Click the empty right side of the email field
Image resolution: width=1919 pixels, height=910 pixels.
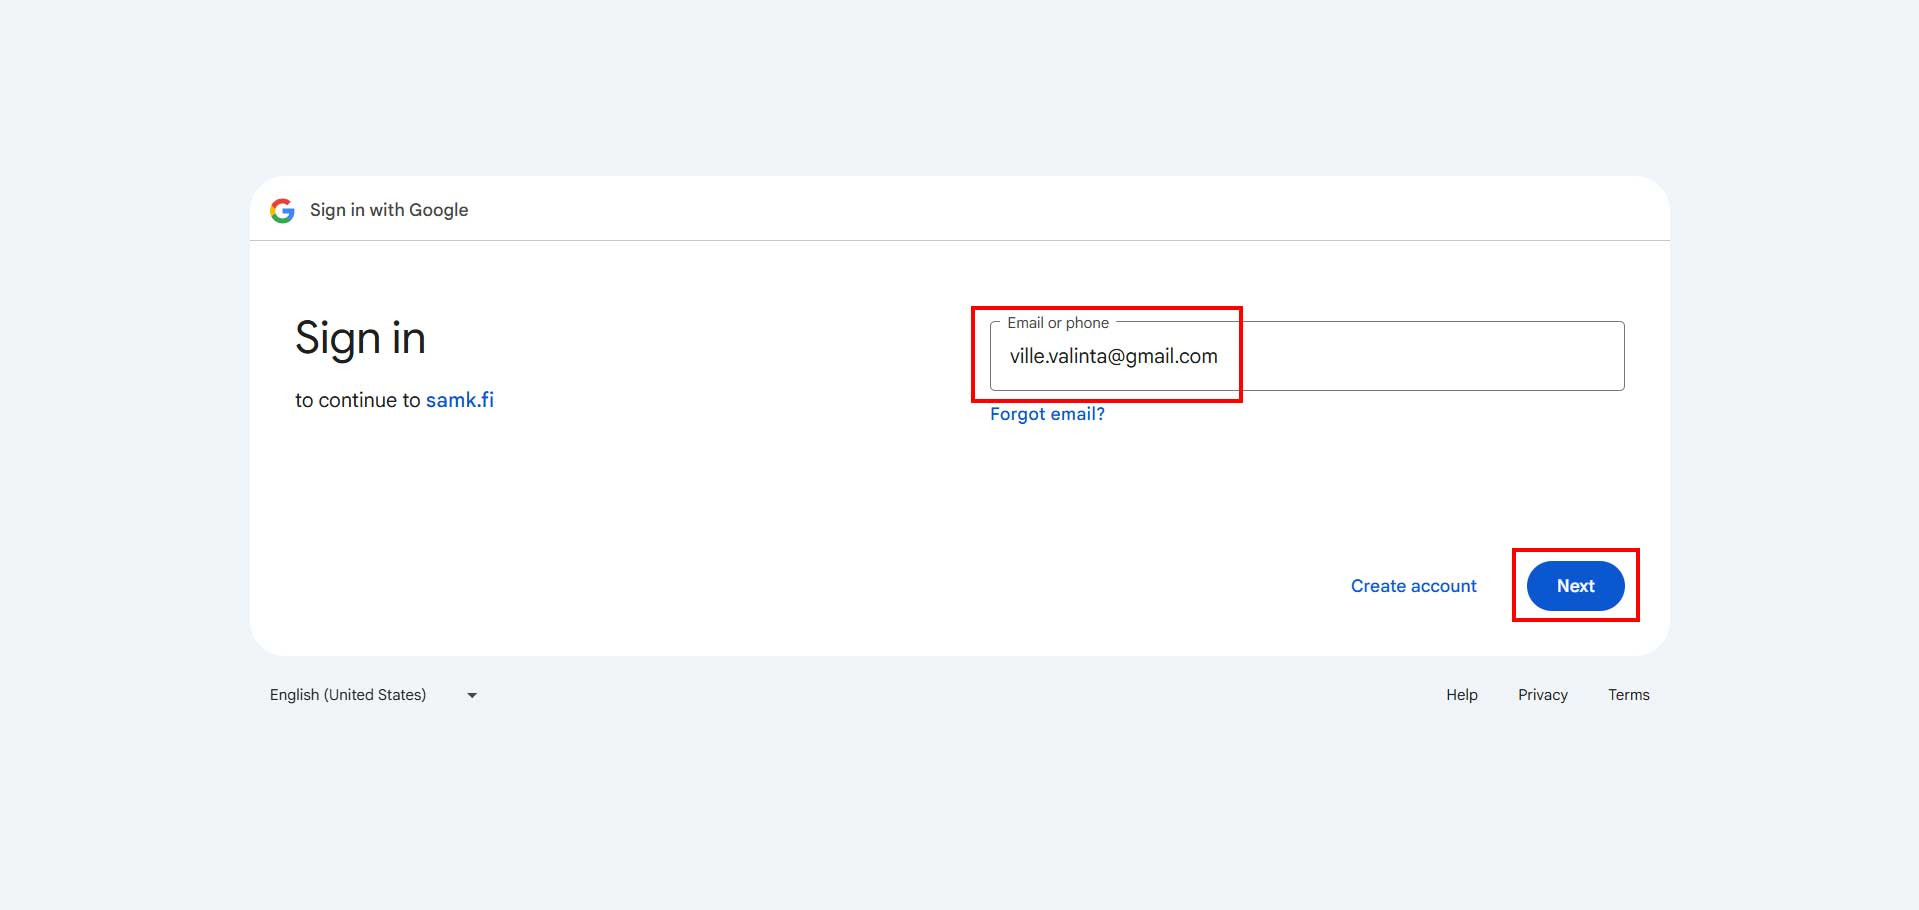click(1450, 357)
